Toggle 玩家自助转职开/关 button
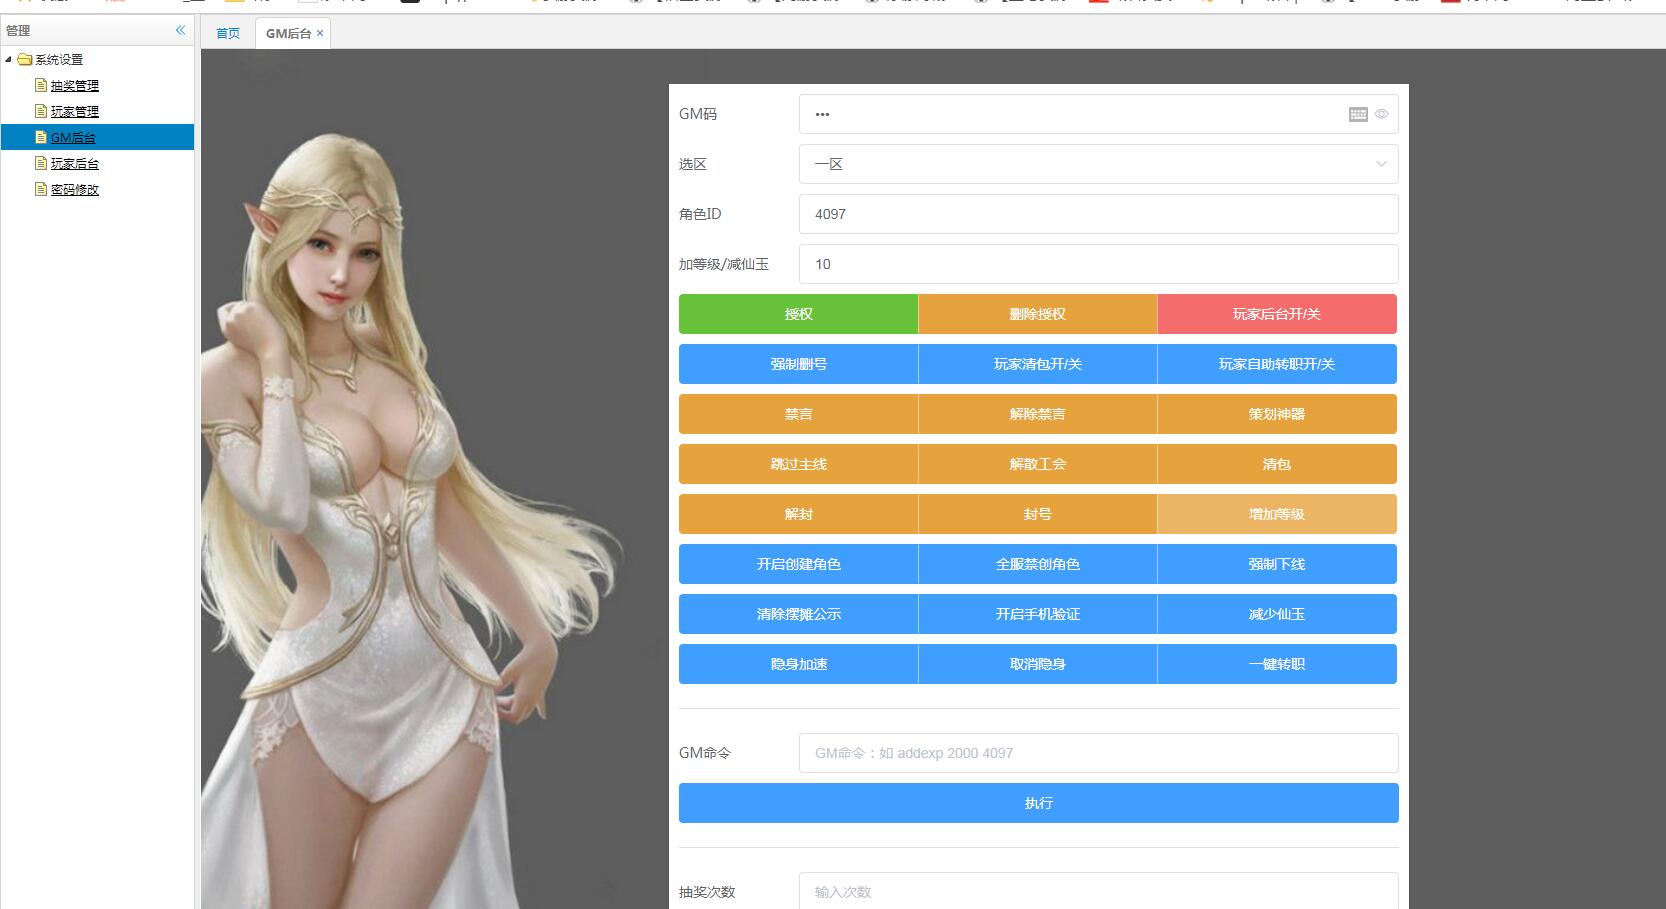Image resolution: width=1666 pixels, height=909 pixels. pos(1276,364)
